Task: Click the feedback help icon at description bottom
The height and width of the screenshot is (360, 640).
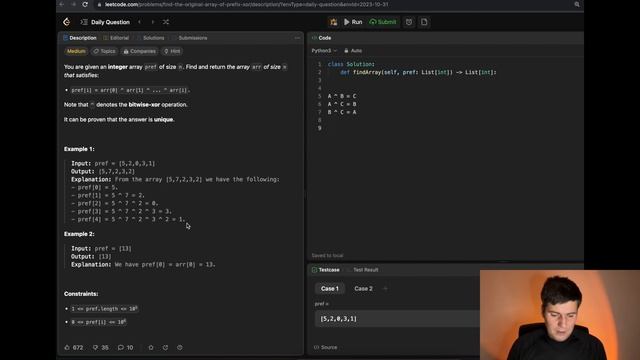Action: (180, 348)
